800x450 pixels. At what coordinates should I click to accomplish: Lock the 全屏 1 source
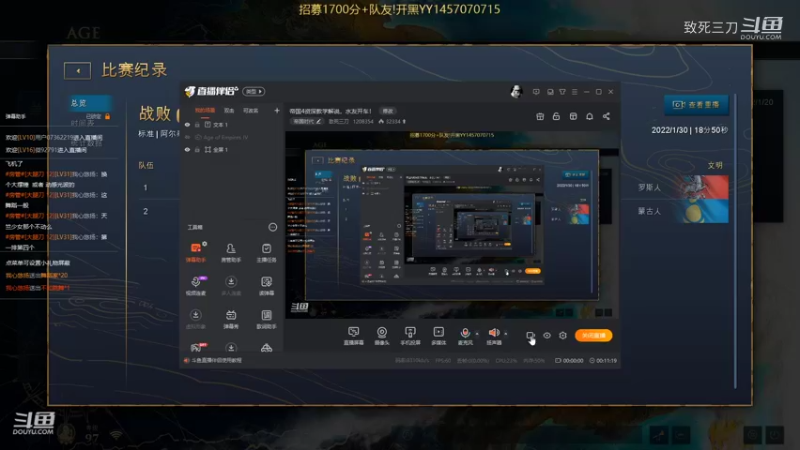(197, 149)
